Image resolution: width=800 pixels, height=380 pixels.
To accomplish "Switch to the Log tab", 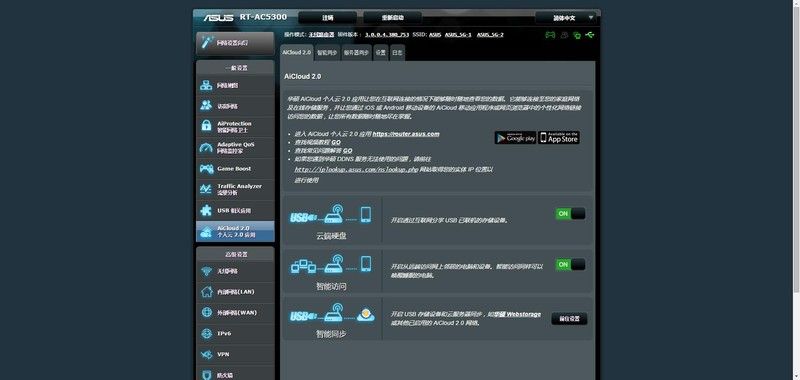I will (397, 53).
